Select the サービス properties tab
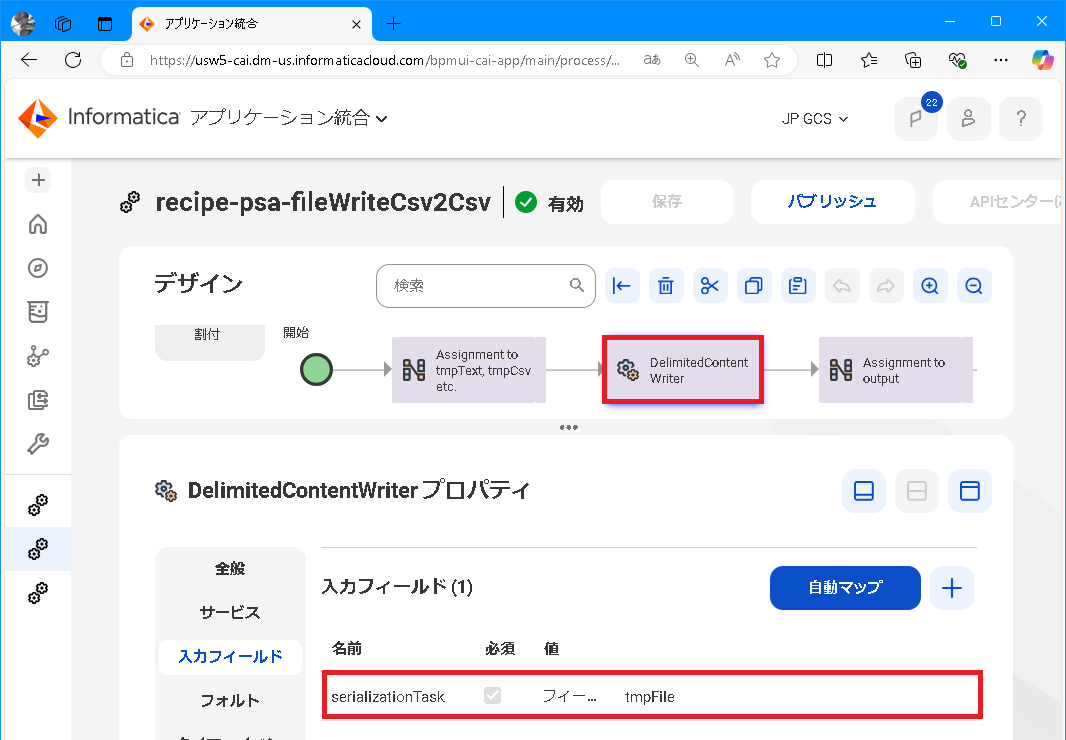Image resolution: width=1066 pixels, height=740 pixels. point(230,612)
